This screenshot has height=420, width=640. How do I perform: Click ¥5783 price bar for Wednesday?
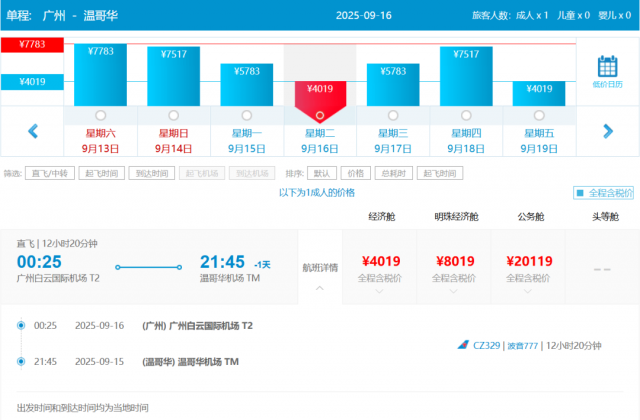coord(393,85)
